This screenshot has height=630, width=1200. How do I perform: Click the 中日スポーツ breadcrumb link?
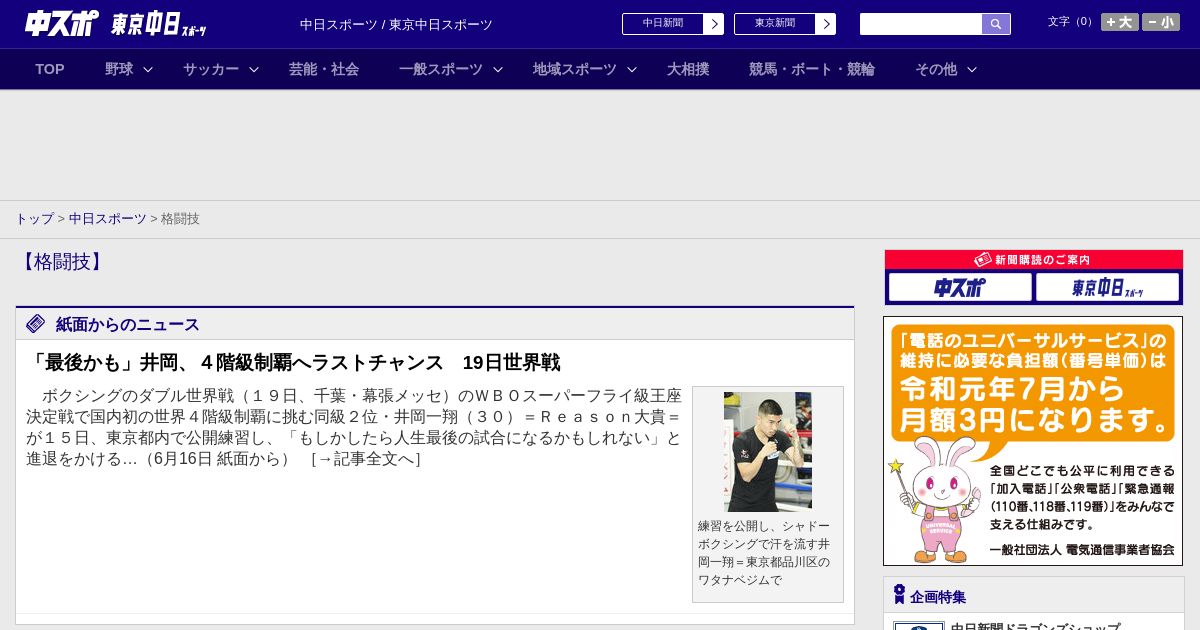[x=108, y=219]
